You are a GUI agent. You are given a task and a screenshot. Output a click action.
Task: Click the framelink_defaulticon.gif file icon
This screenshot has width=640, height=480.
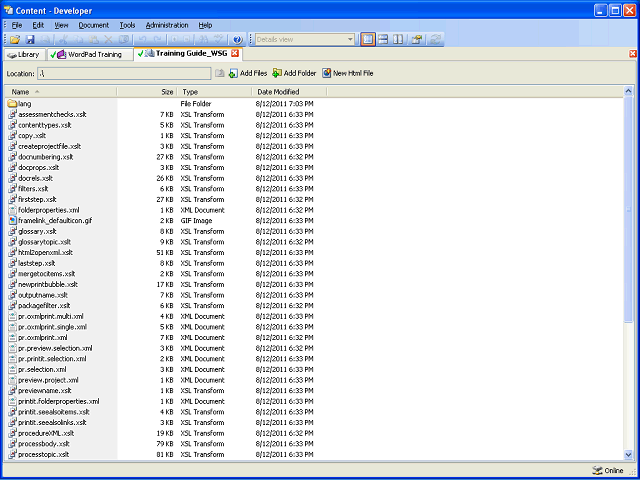[12, 220]
